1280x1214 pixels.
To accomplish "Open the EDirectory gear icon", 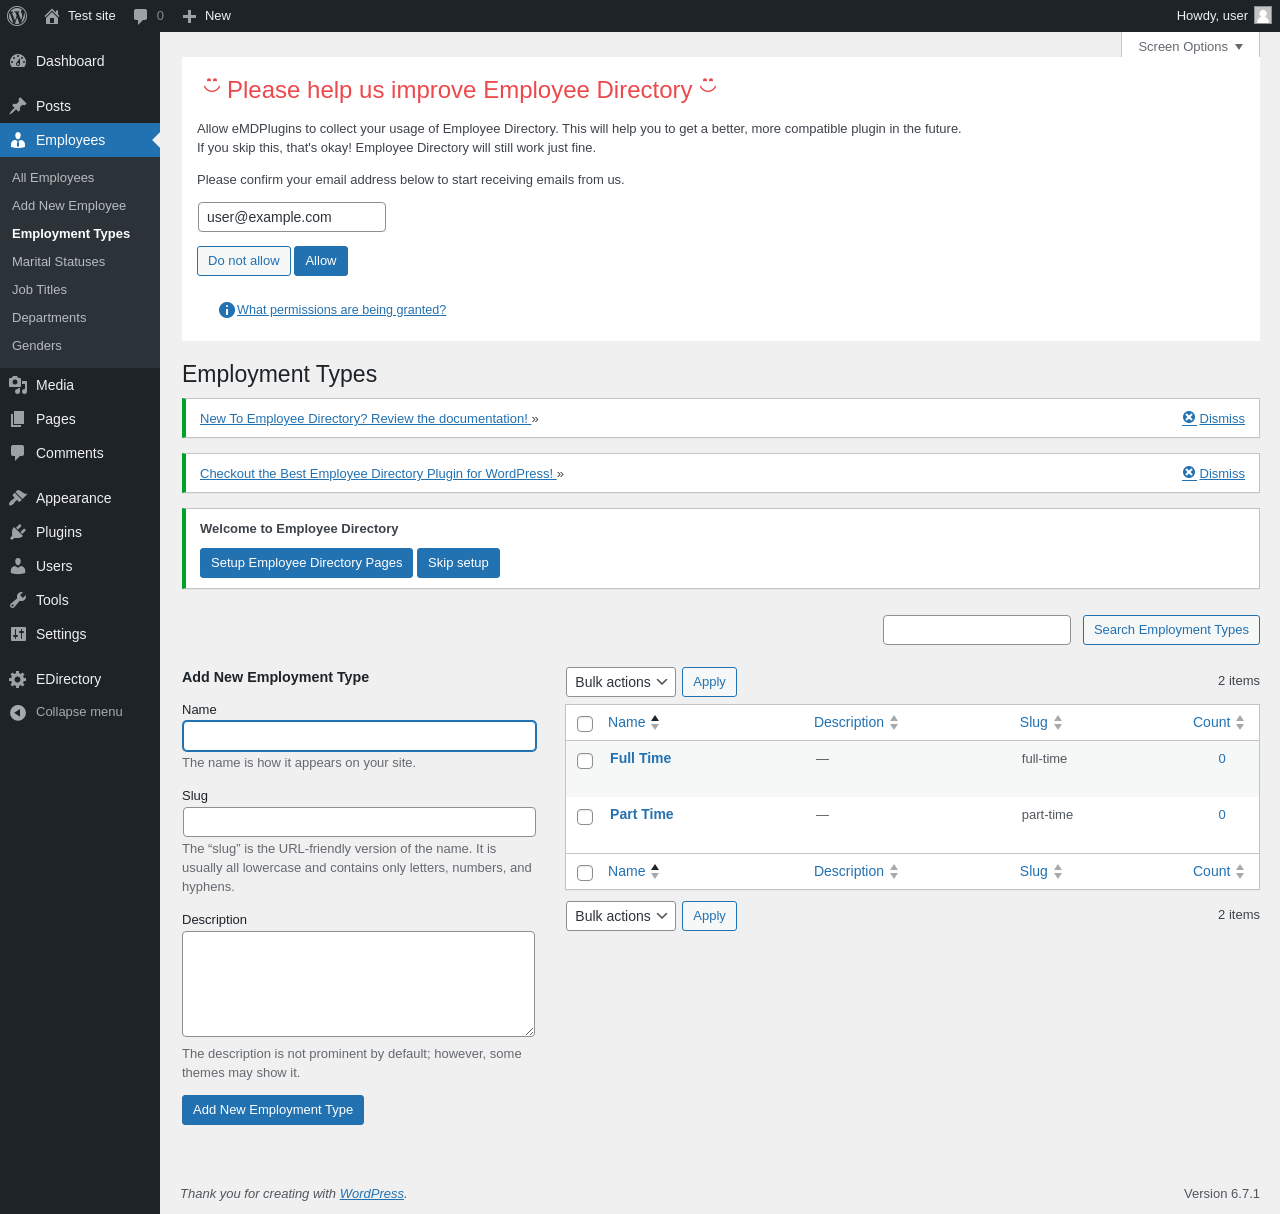I will tap(18, 679).
